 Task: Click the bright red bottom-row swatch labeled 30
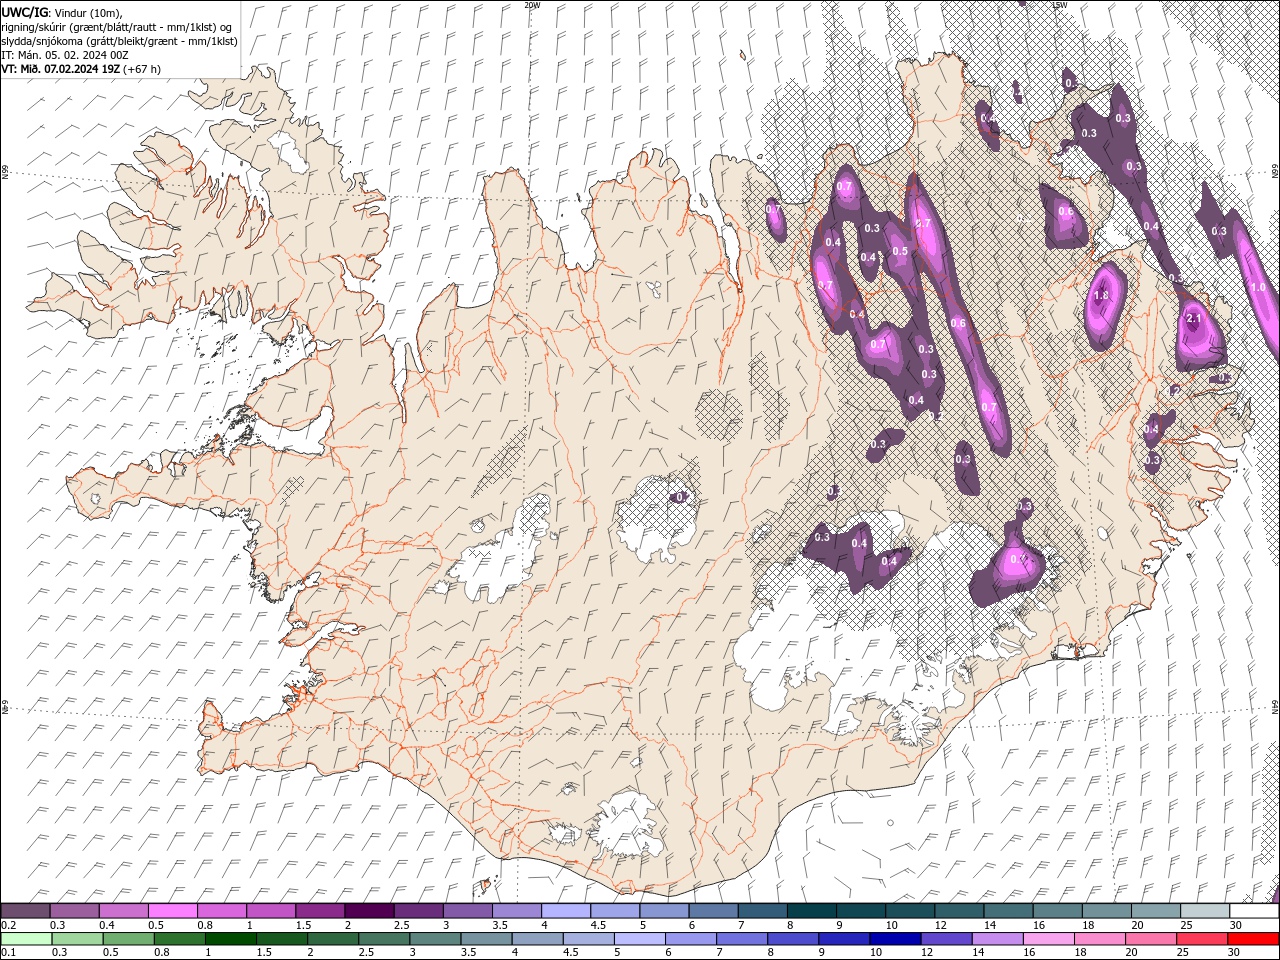1254,939
